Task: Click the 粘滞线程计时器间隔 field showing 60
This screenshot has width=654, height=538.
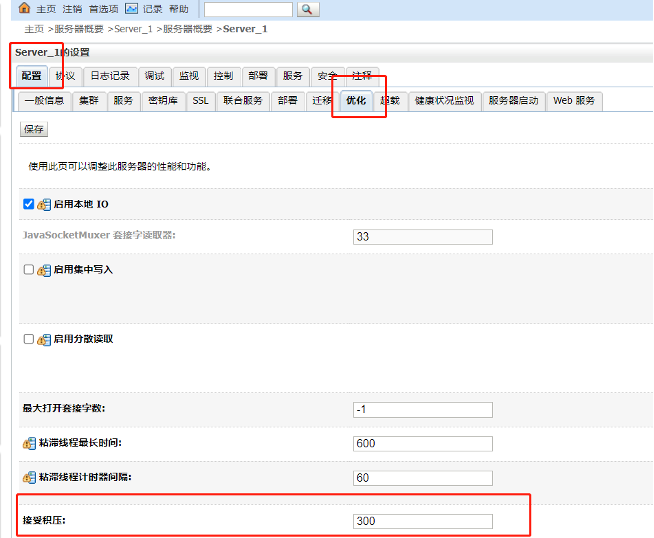Action: click(x=423, y=478)
